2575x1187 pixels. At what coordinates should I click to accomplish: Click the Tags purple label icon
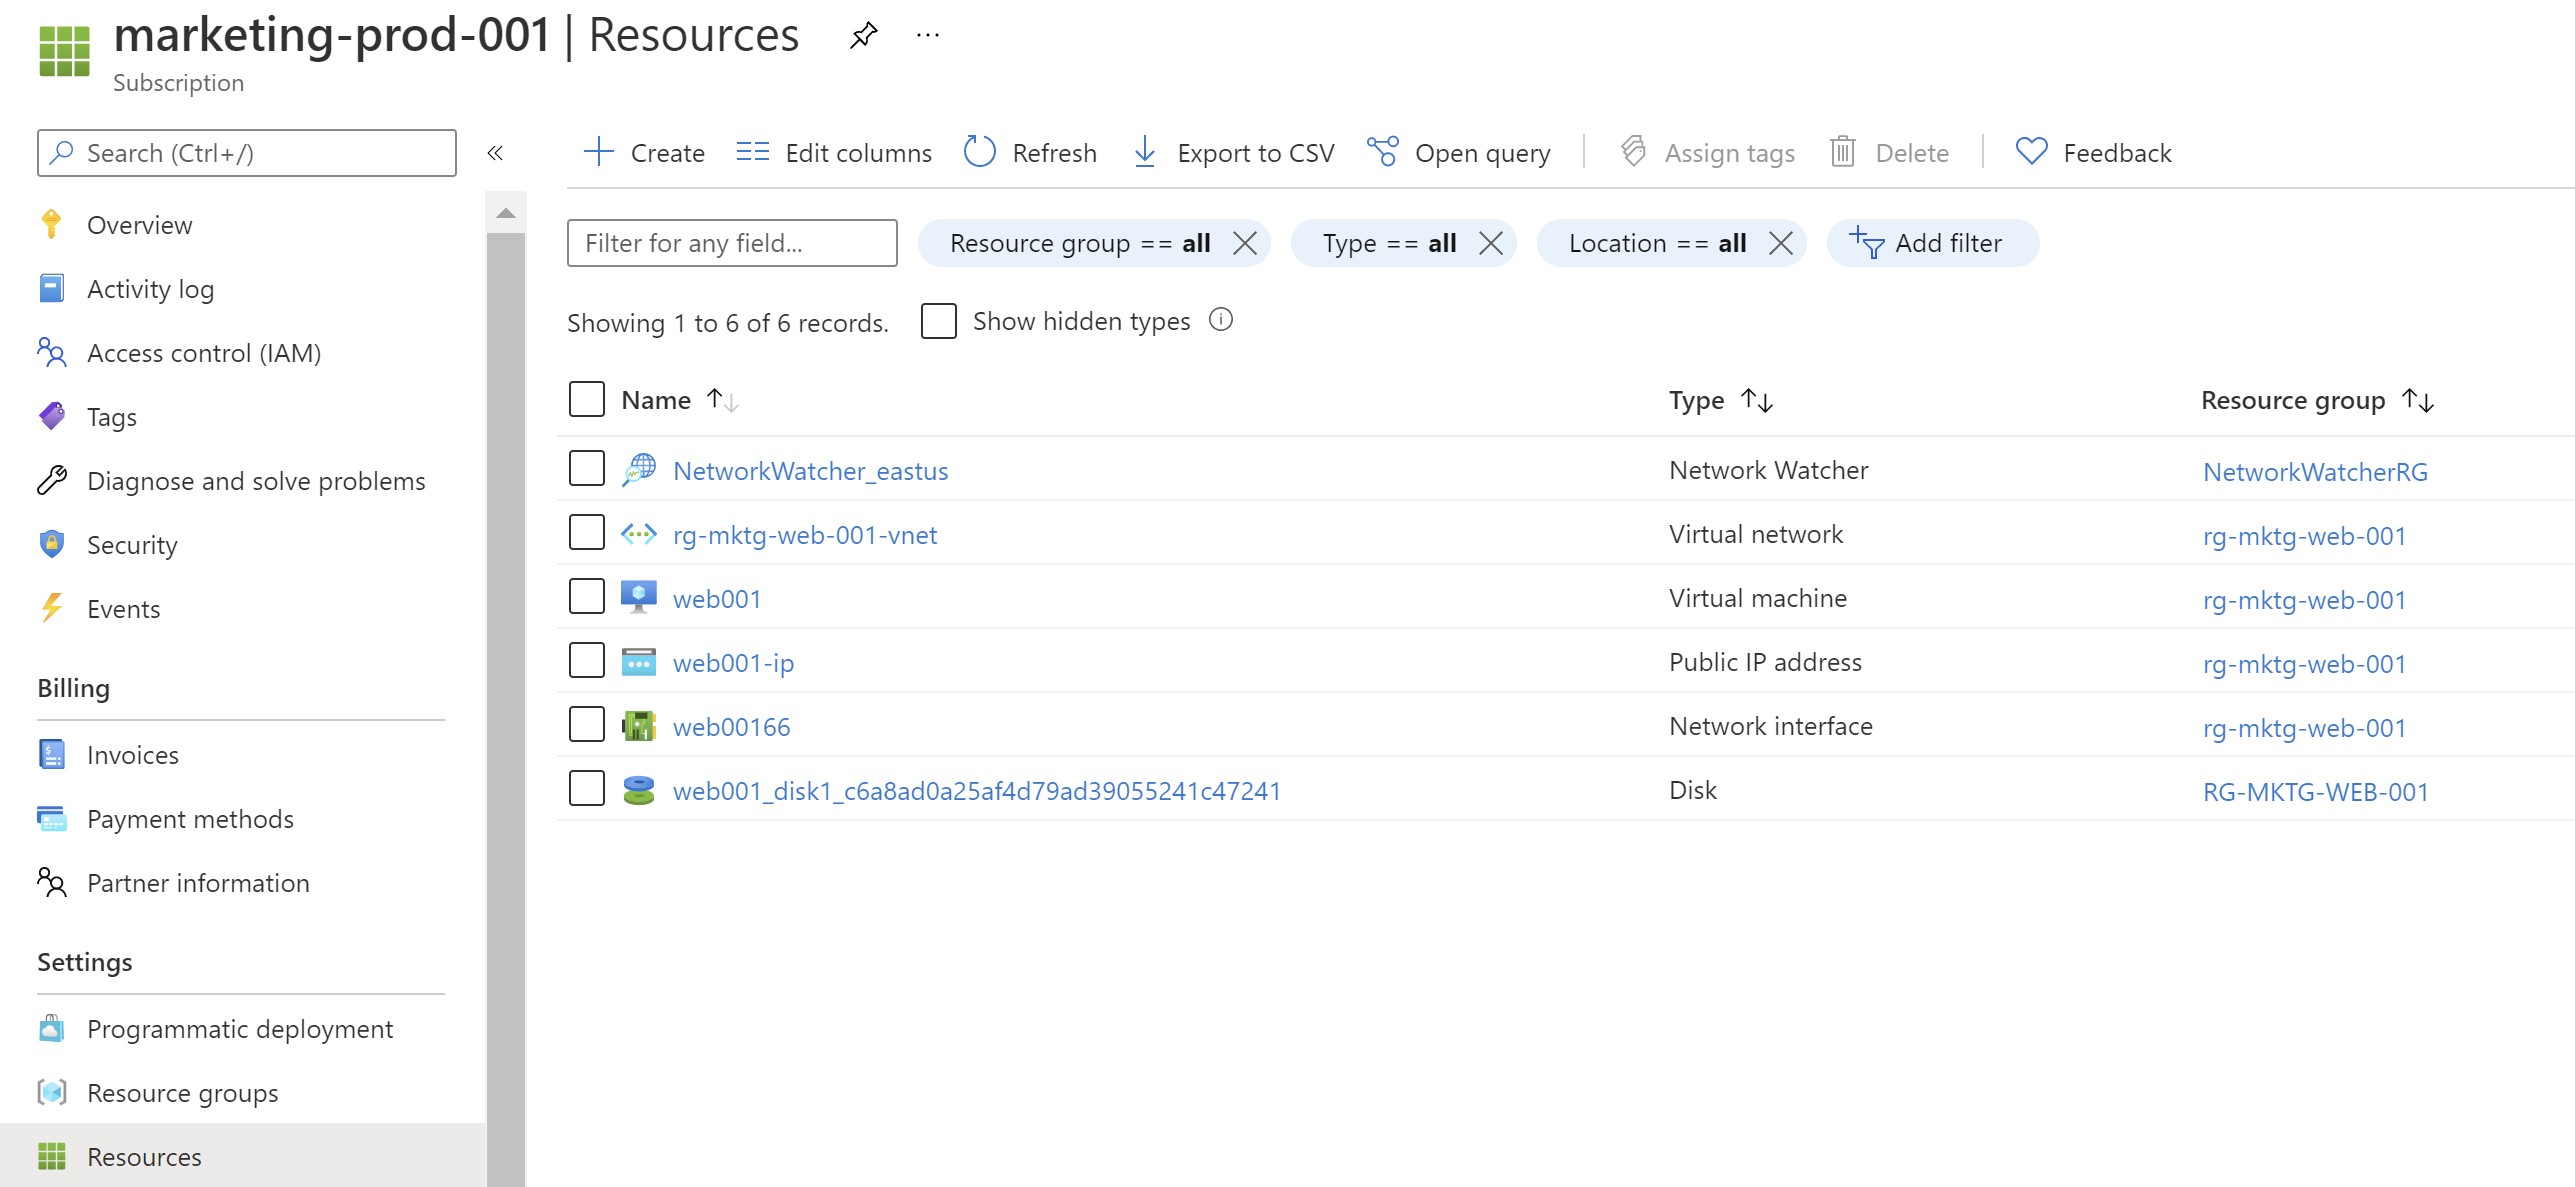(52, 416)
